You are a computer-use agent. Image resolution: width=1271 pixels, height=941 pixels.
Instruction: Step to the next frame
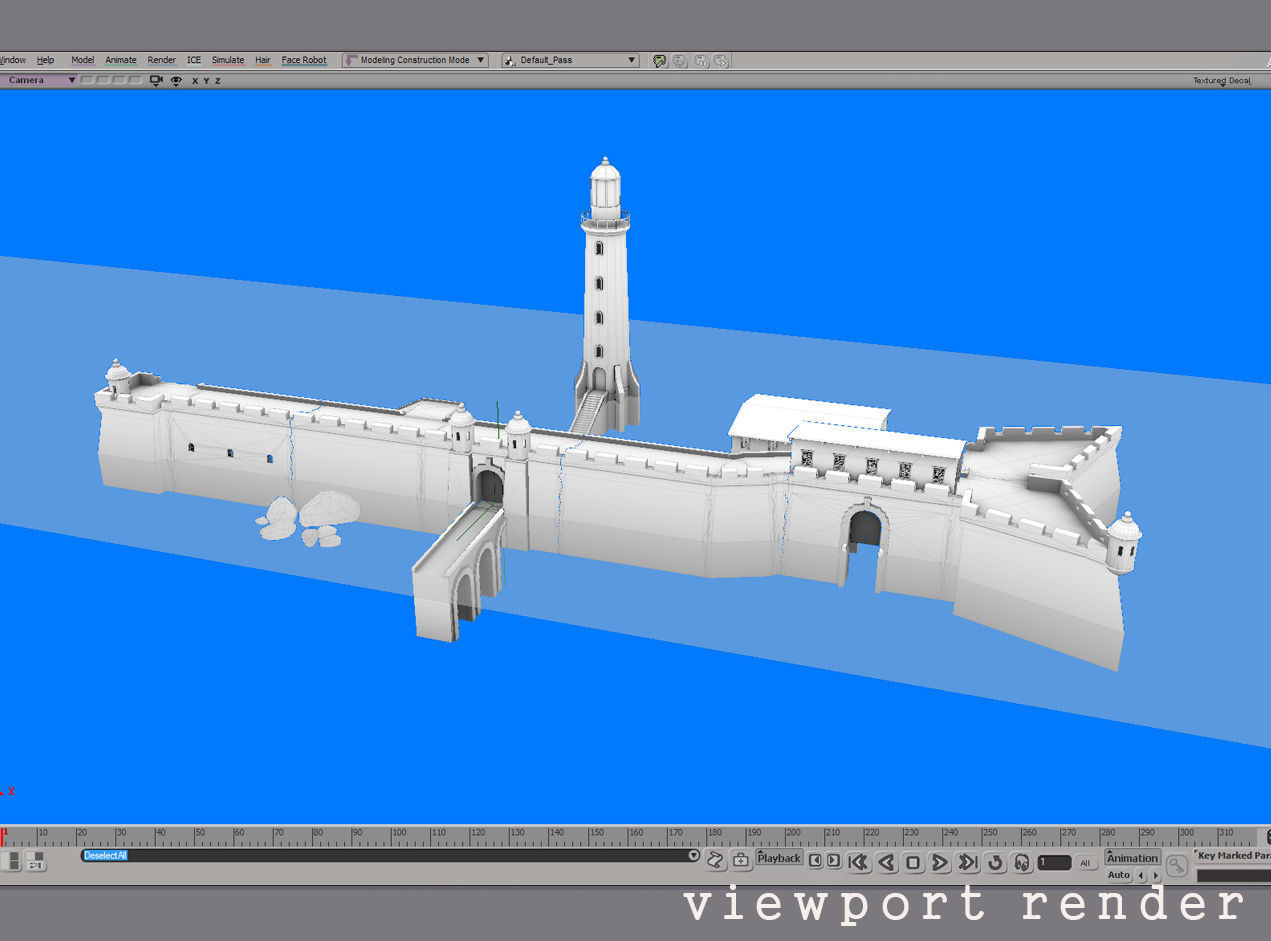click(833, 860)
